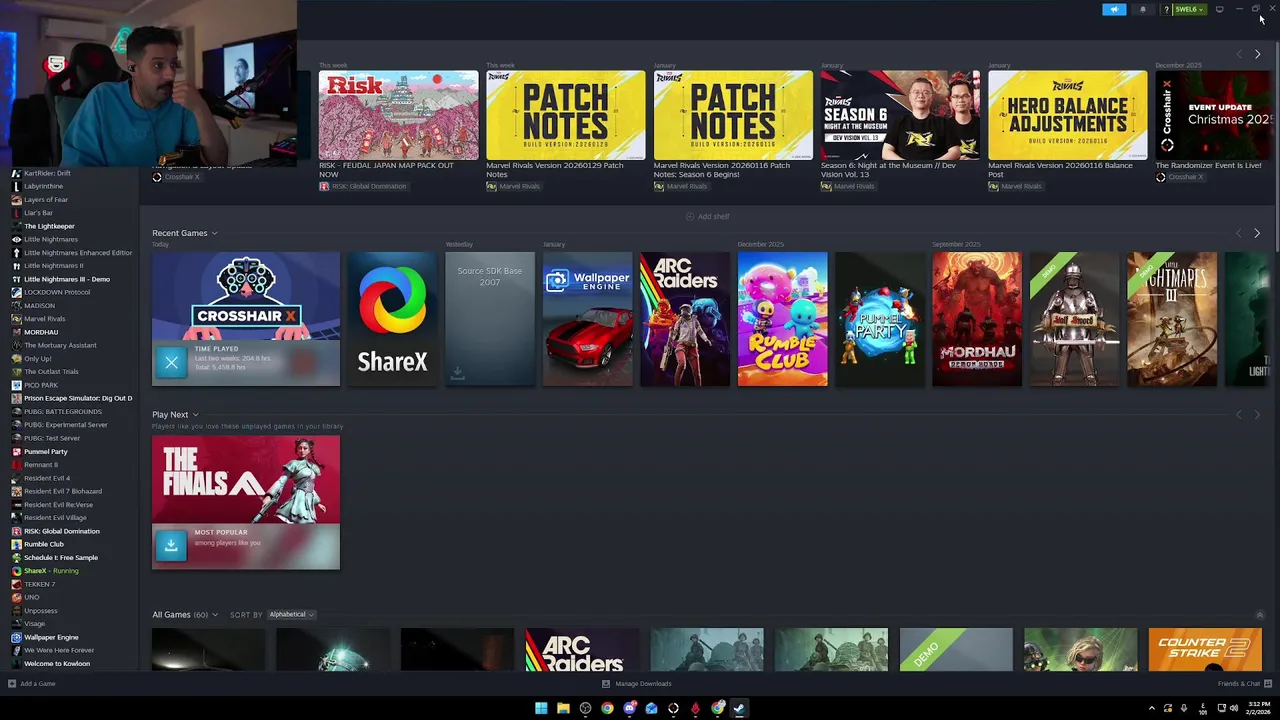Viewport: 1280px width, 720px height.
Task: Select Marvel Rivals in sidebar
Action: tap(44, 319)
